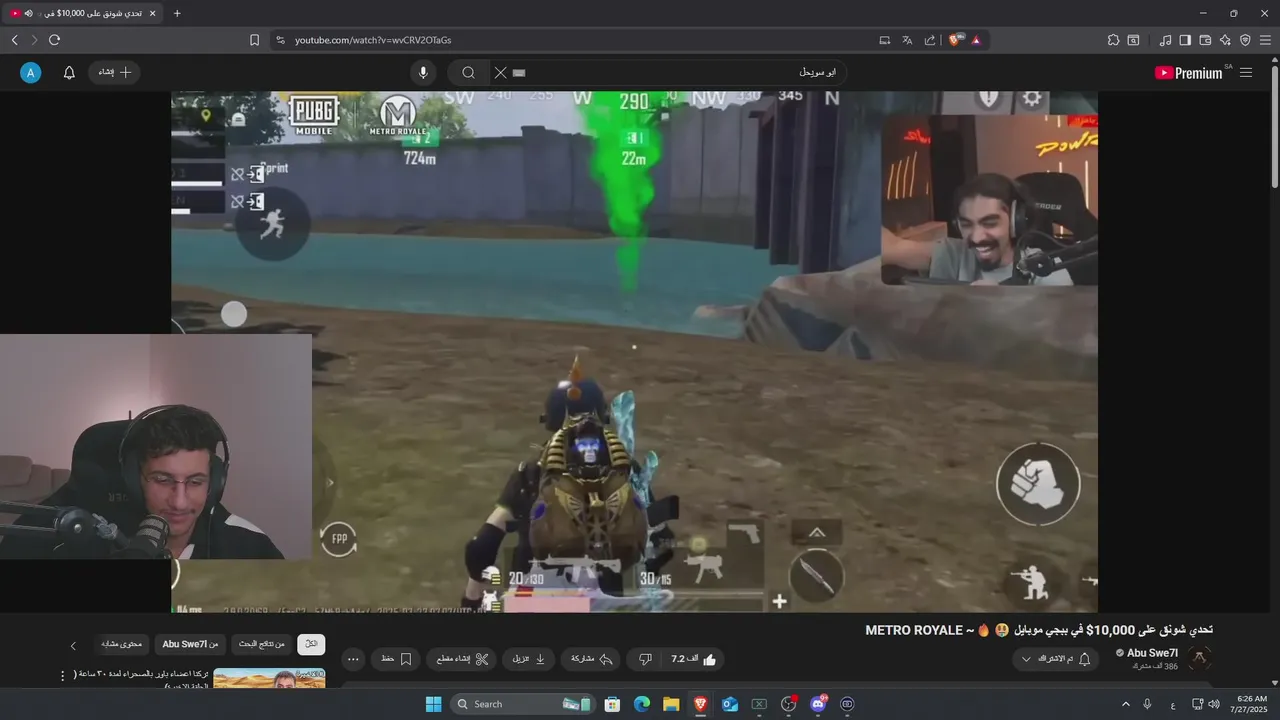Open Abu Swe7l channel name
The height and width of the screenshot is (720, 1280).
coord(1152,653)
